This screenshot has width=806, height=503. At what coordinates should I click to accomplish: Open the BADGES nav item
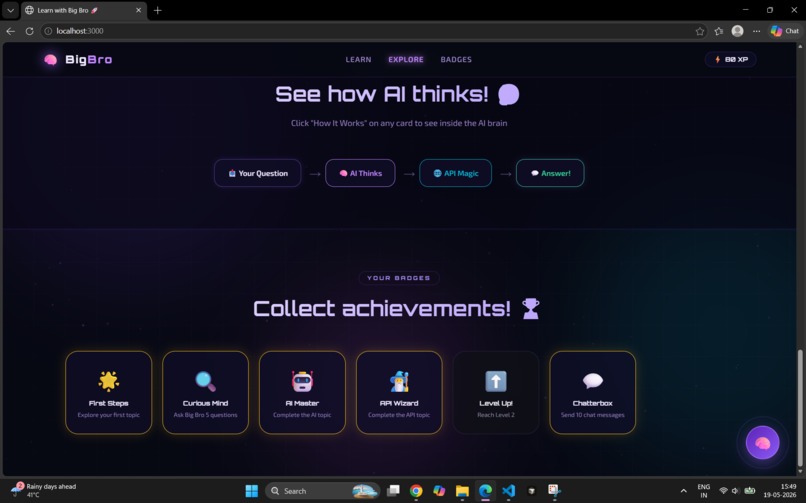coord(456,60)
